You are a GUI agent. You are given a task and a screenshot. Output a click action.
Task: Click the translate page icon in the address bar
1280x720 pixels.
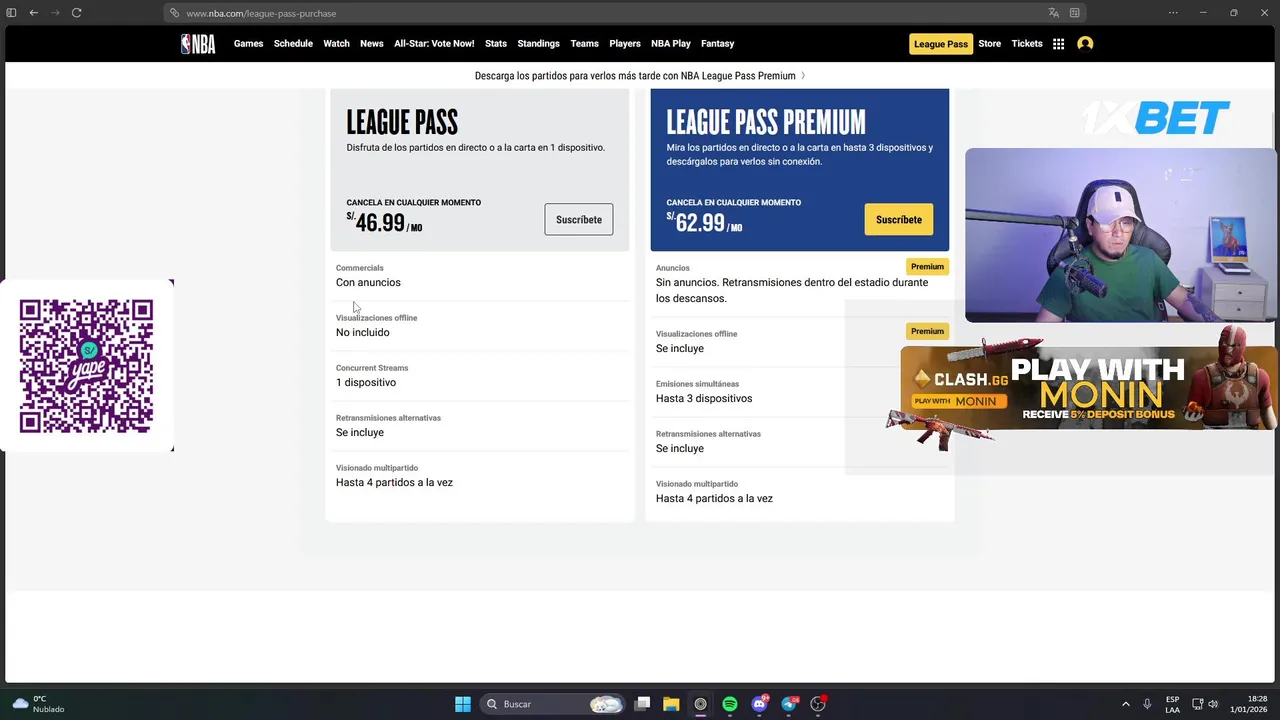(1053, 13)
